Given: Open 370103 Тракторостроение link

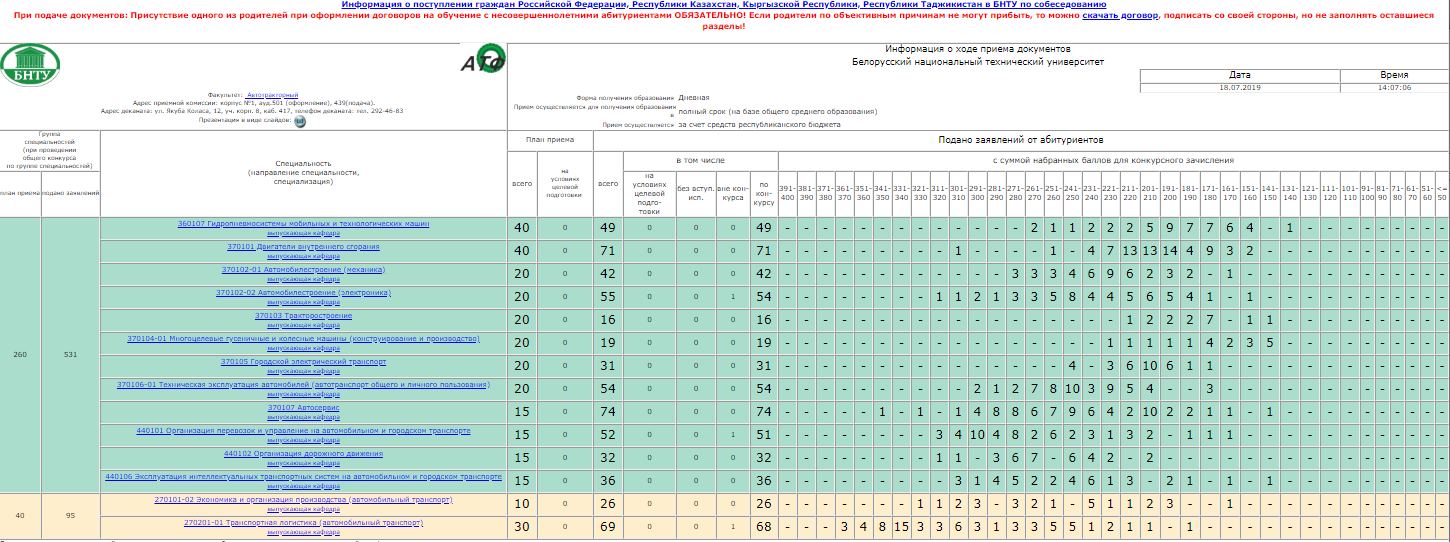Looking at the screenshot, I should (x=303, y=315).
